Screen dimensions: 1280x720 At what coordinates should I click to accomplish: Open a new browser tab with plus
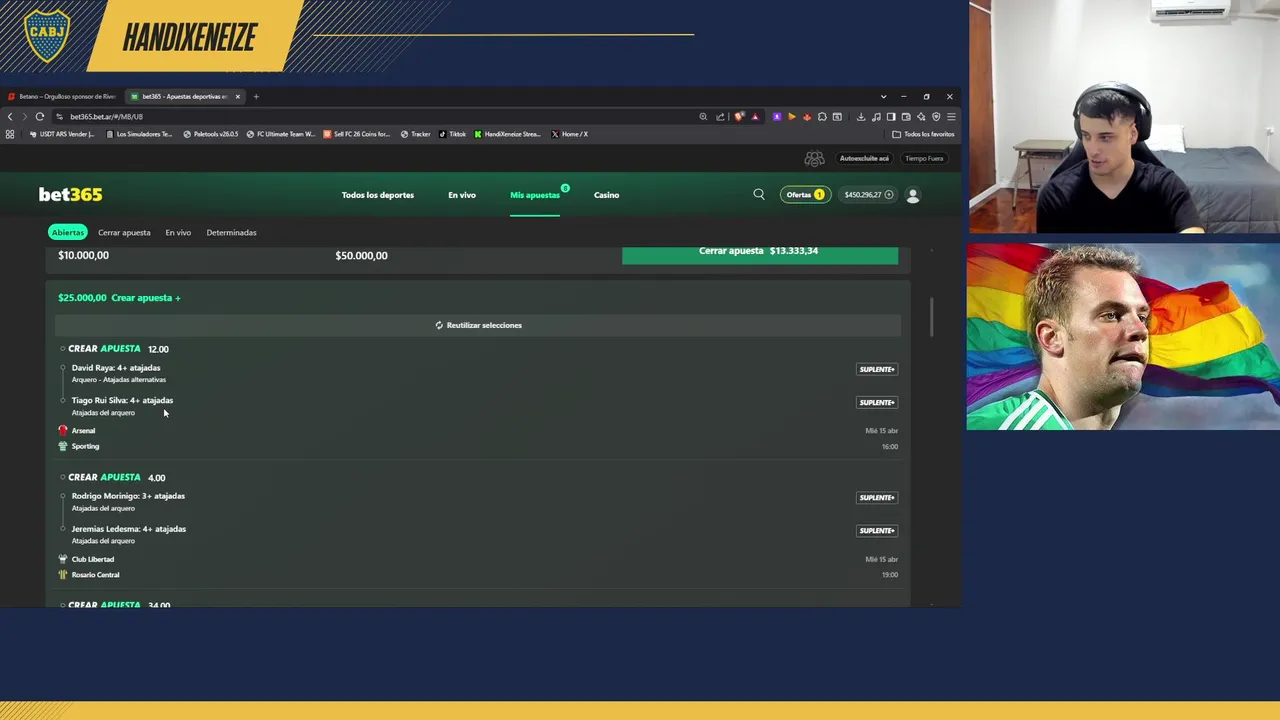256,96
